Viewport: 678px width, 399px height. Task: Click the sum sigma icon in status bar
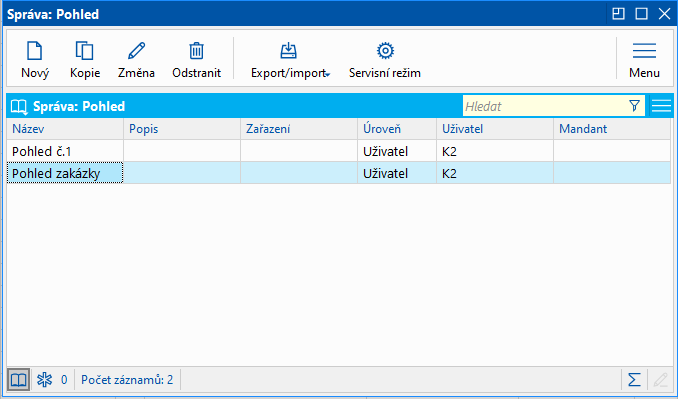click(x=634, y=380)
